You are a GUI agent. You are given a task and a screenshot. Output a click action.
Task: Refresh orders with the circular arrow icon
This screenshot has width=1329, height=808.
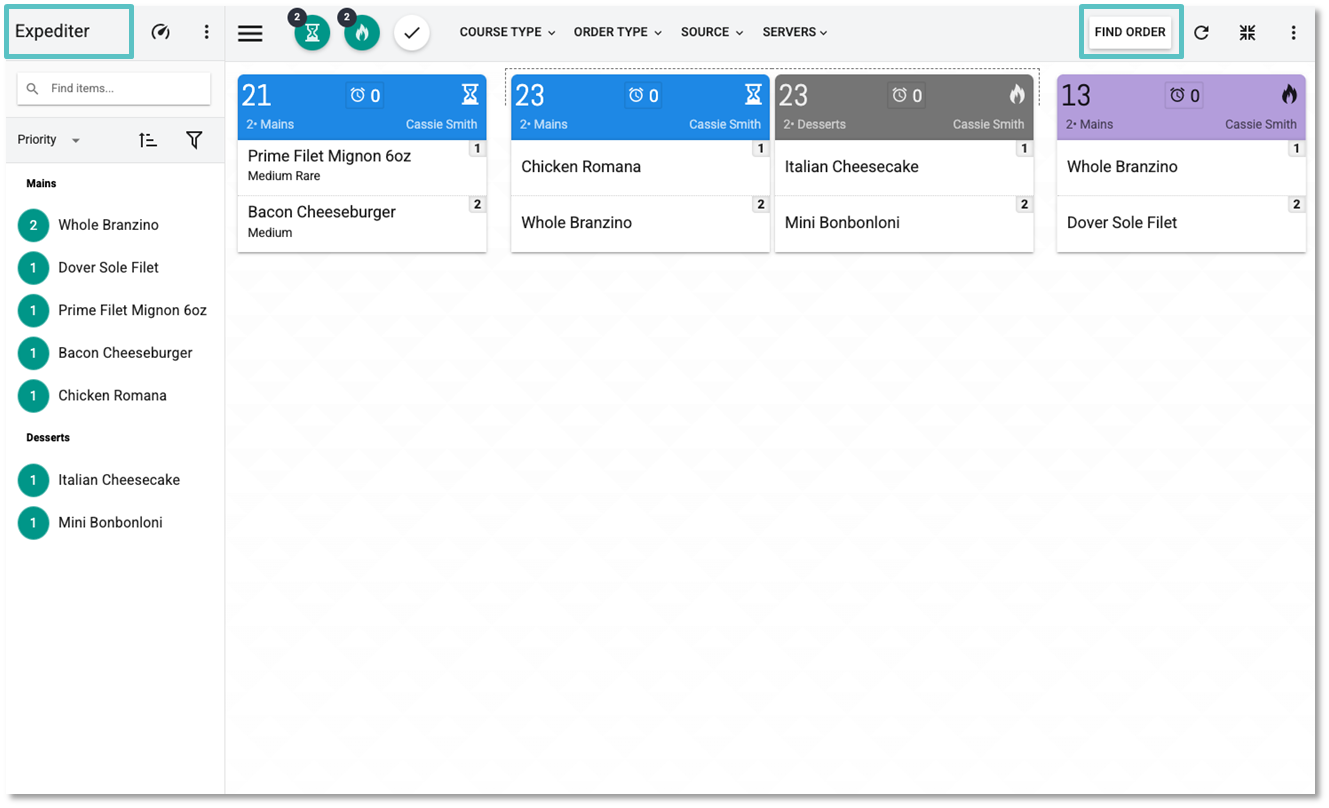click(1201, 32)
